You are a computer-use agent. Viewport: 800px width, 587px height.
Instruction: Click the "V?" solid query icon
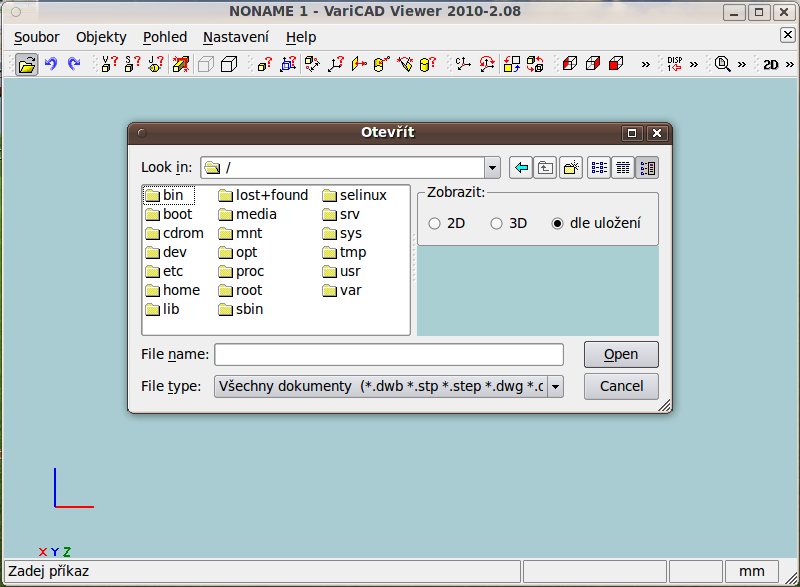(x=109, y=64)
